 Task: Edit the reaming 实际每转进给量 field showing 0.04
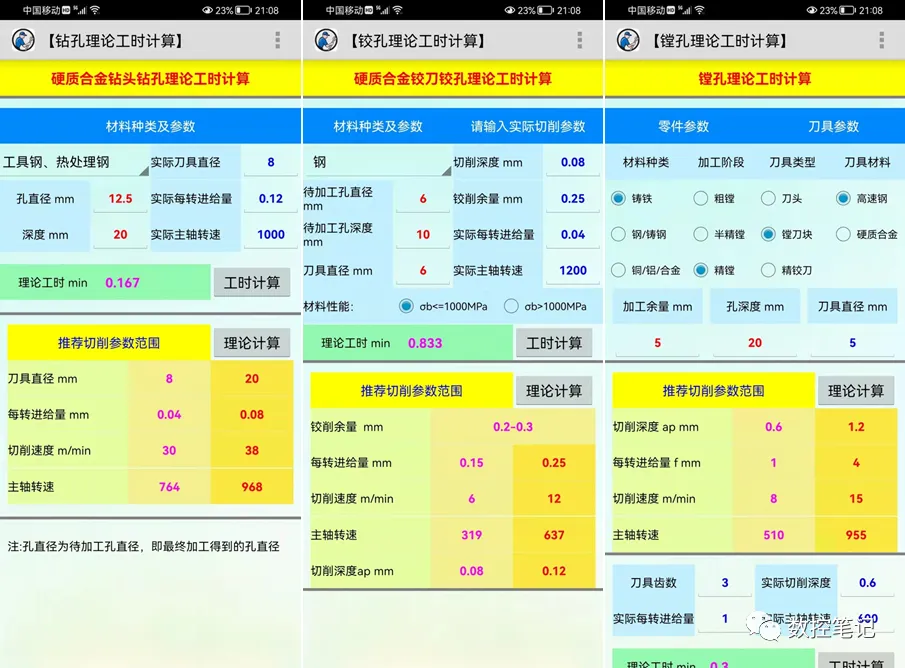[x=573, y=234]
